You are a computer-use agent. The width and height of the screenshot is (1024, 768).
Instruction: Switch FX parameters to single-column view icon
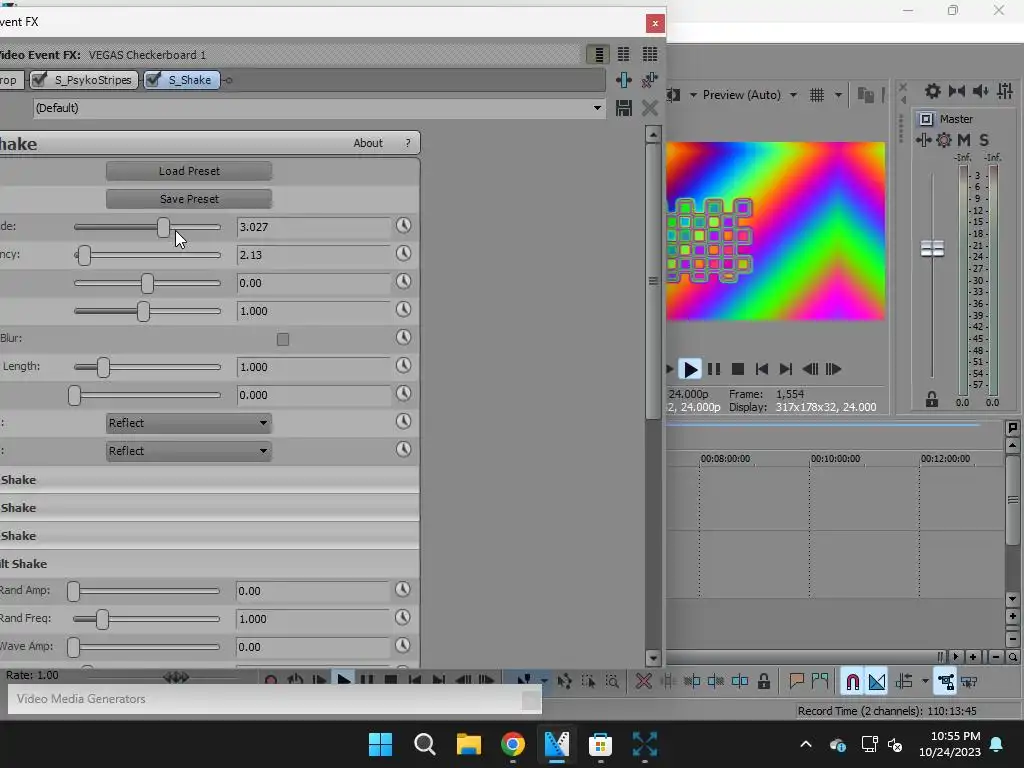(x=598, y=54)
